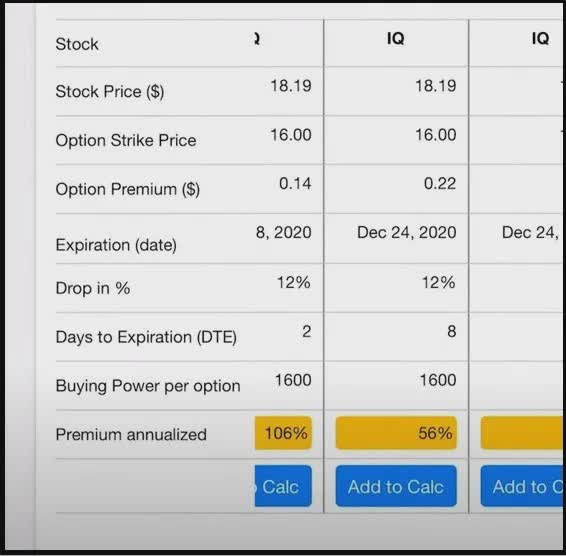Select the 0.22 option premium value
Viewport: 566px width, 556px height.
[x=440, y=183]
